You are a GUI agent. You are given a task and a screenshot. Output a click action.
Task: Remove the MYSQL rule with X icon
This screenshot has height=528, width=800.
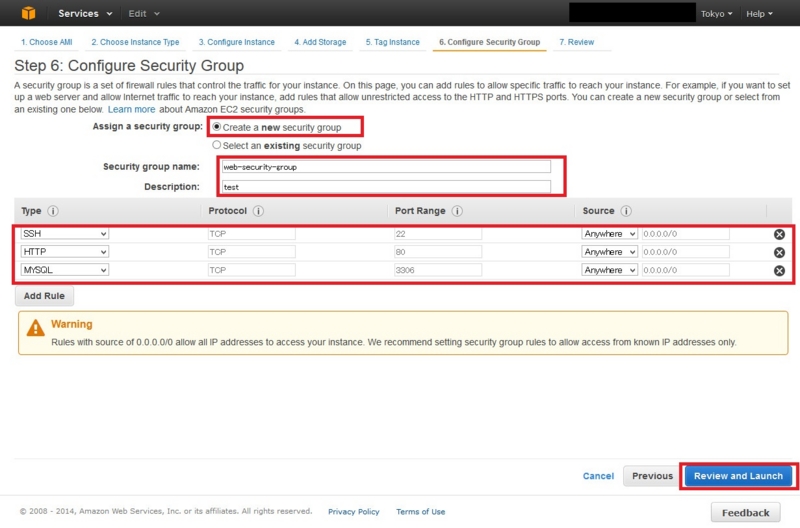click(779, 270)
